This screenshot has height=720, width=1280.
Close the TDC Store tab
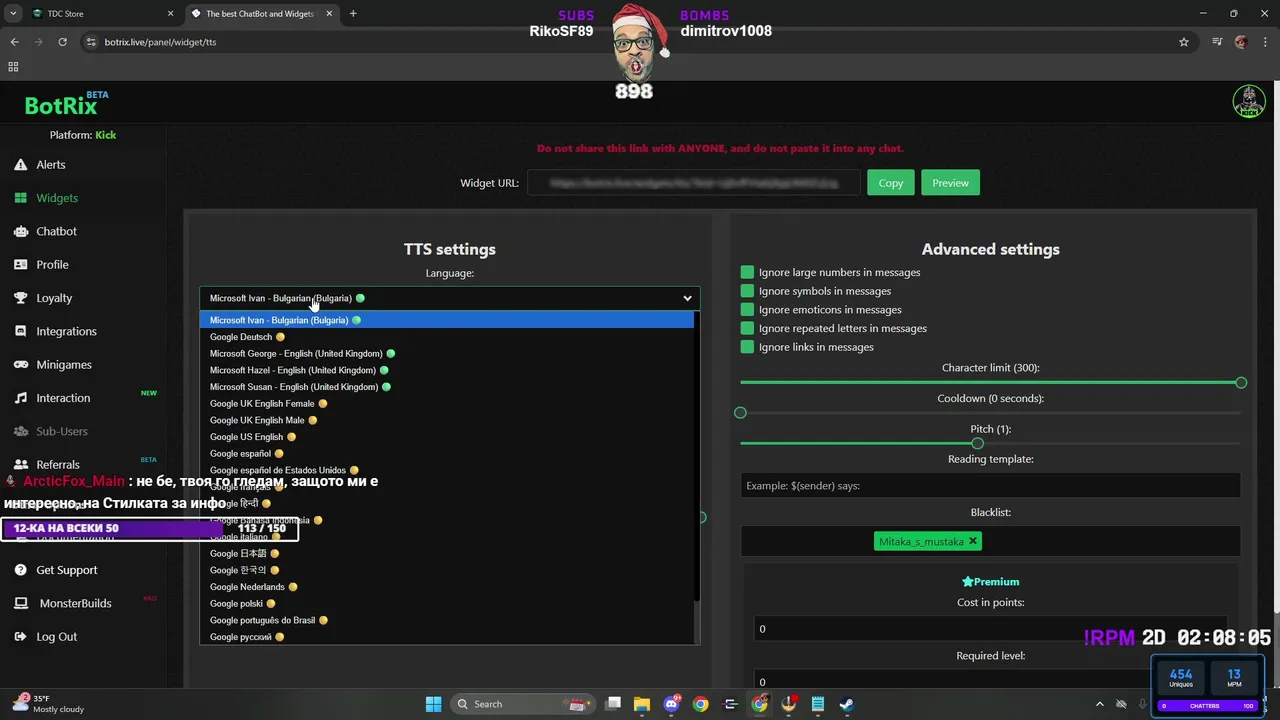(170, 14)
